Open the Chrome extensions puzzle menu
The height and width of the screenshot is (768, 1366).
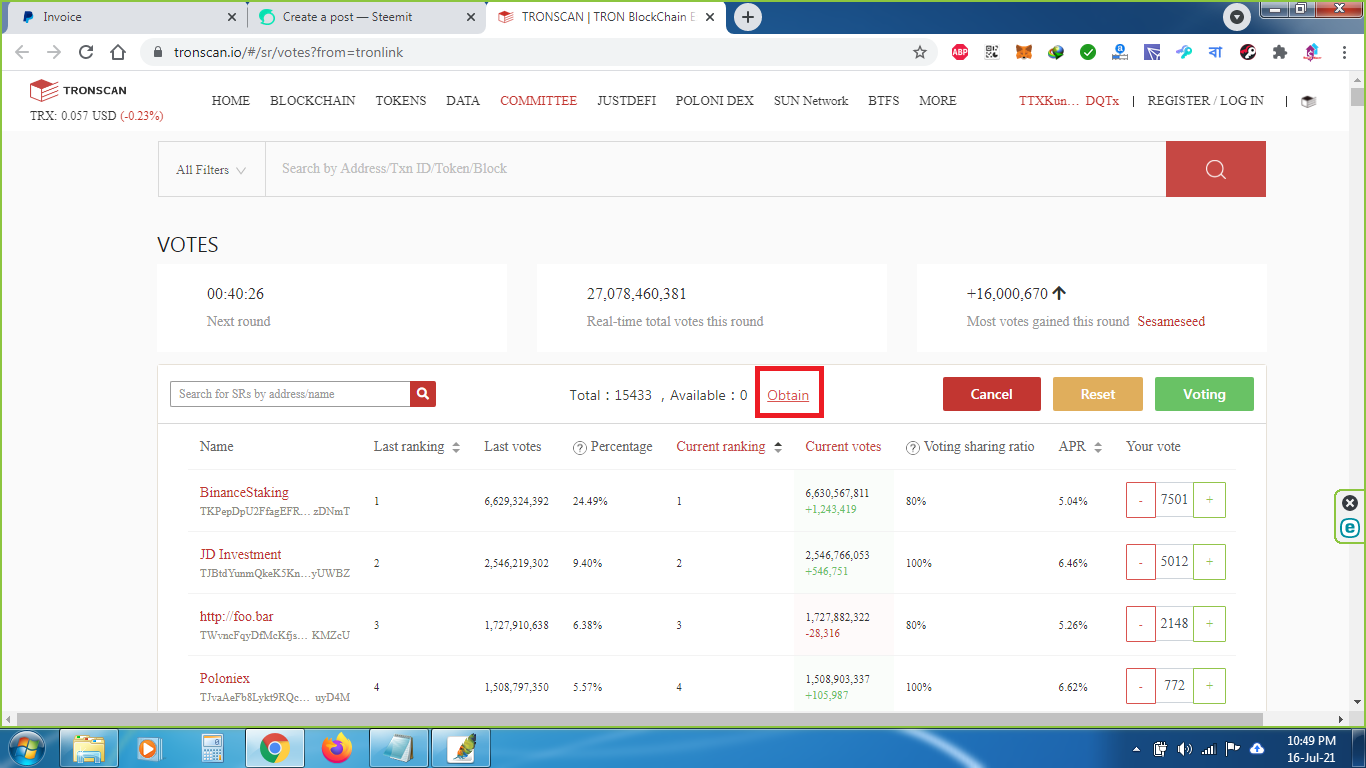pos(1280,52)
